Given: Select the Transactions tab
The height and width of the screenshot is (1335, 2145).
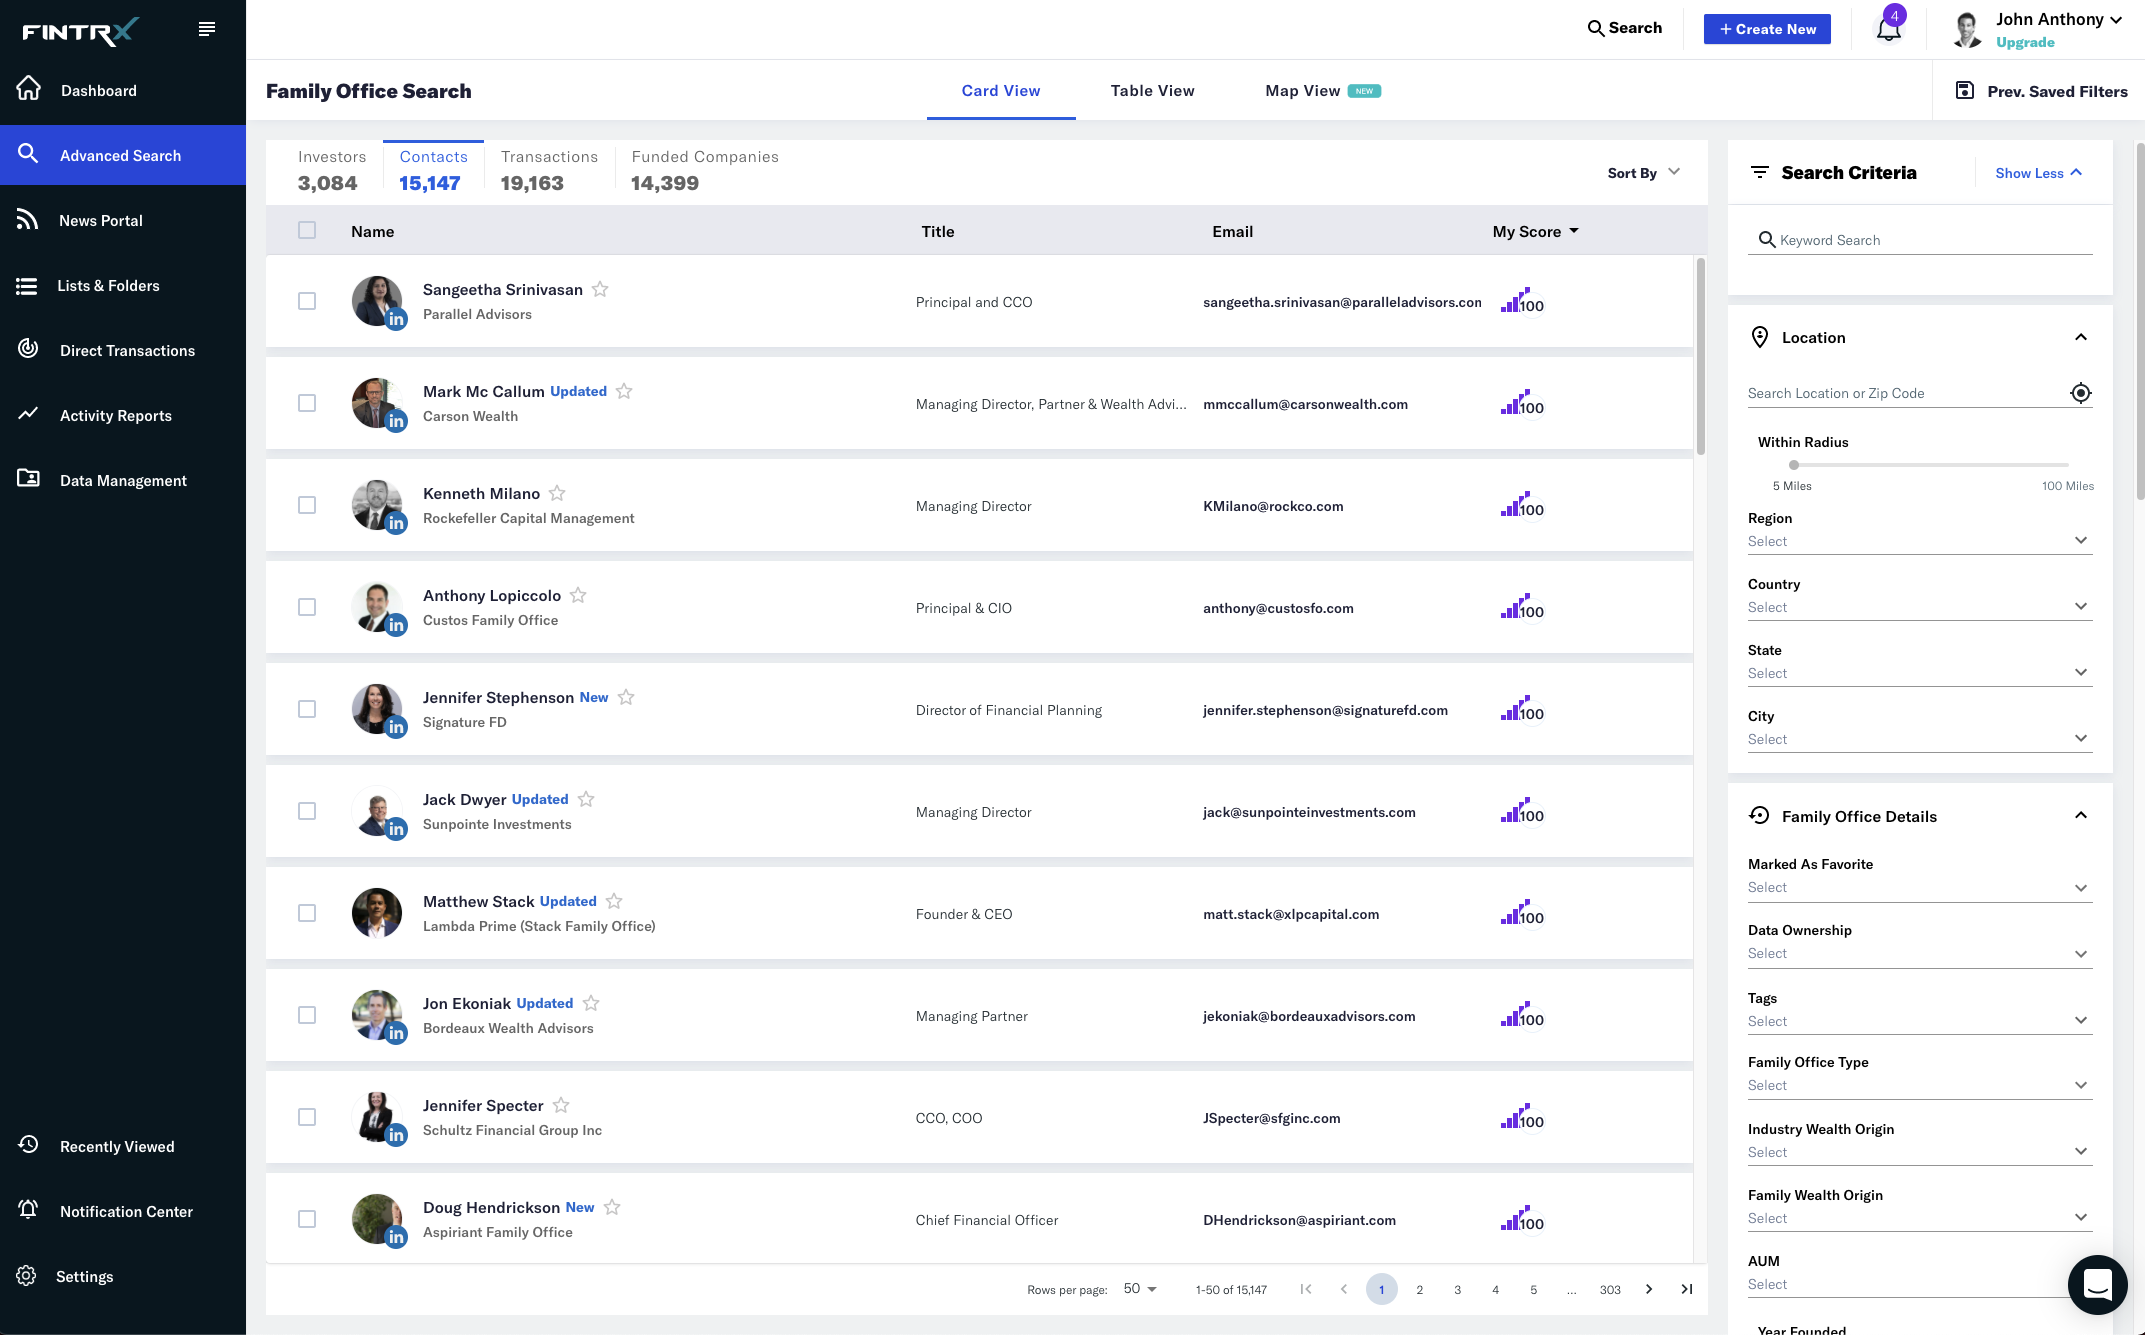Looking at the screenshot, I should click(548, 169).
